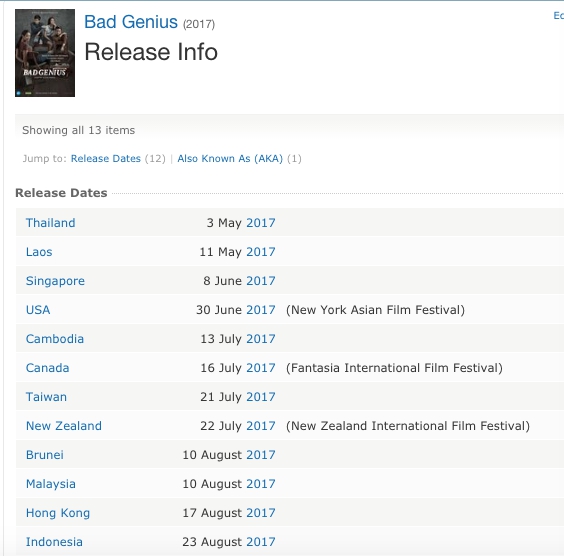This screenshot has width=564, height=556.
Task: Open the Brunei country link
Action: tap(45, 455)
